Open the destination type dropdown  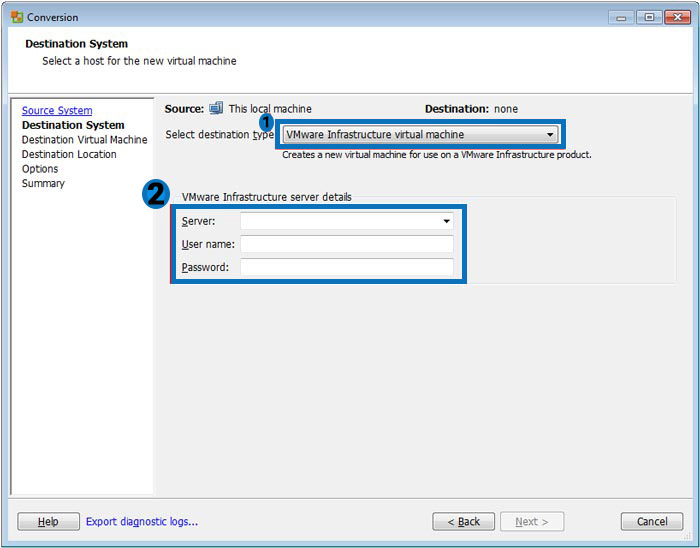click(x=421, y=134)
